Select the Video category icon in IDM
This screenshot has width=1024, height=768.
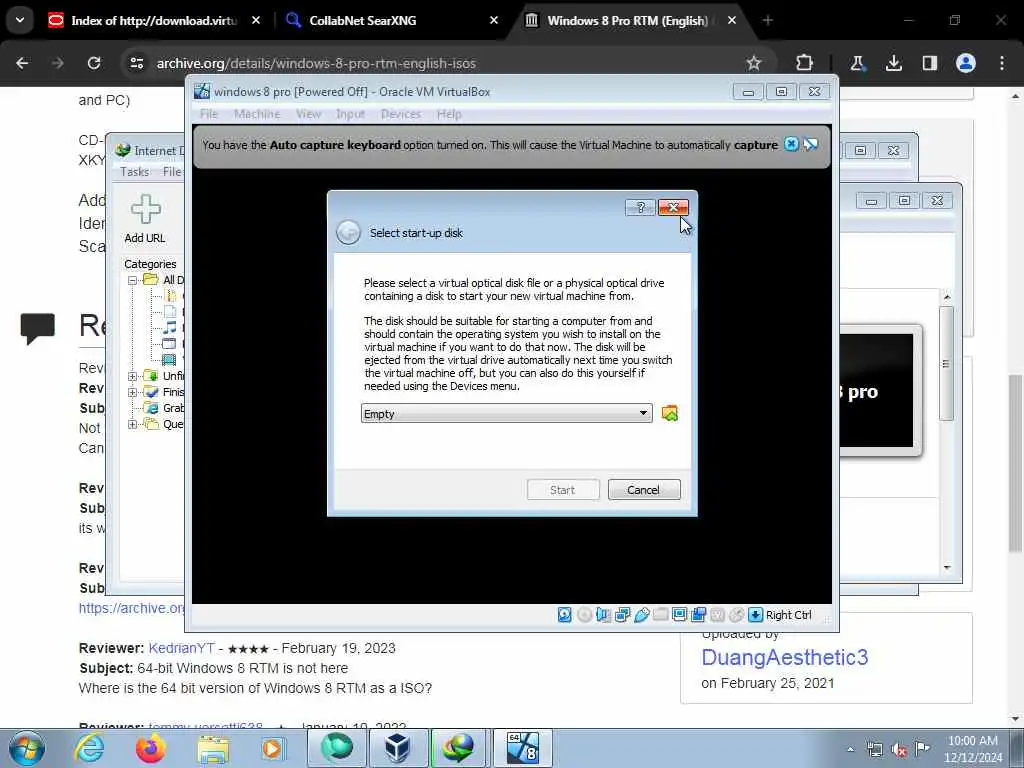169,359
